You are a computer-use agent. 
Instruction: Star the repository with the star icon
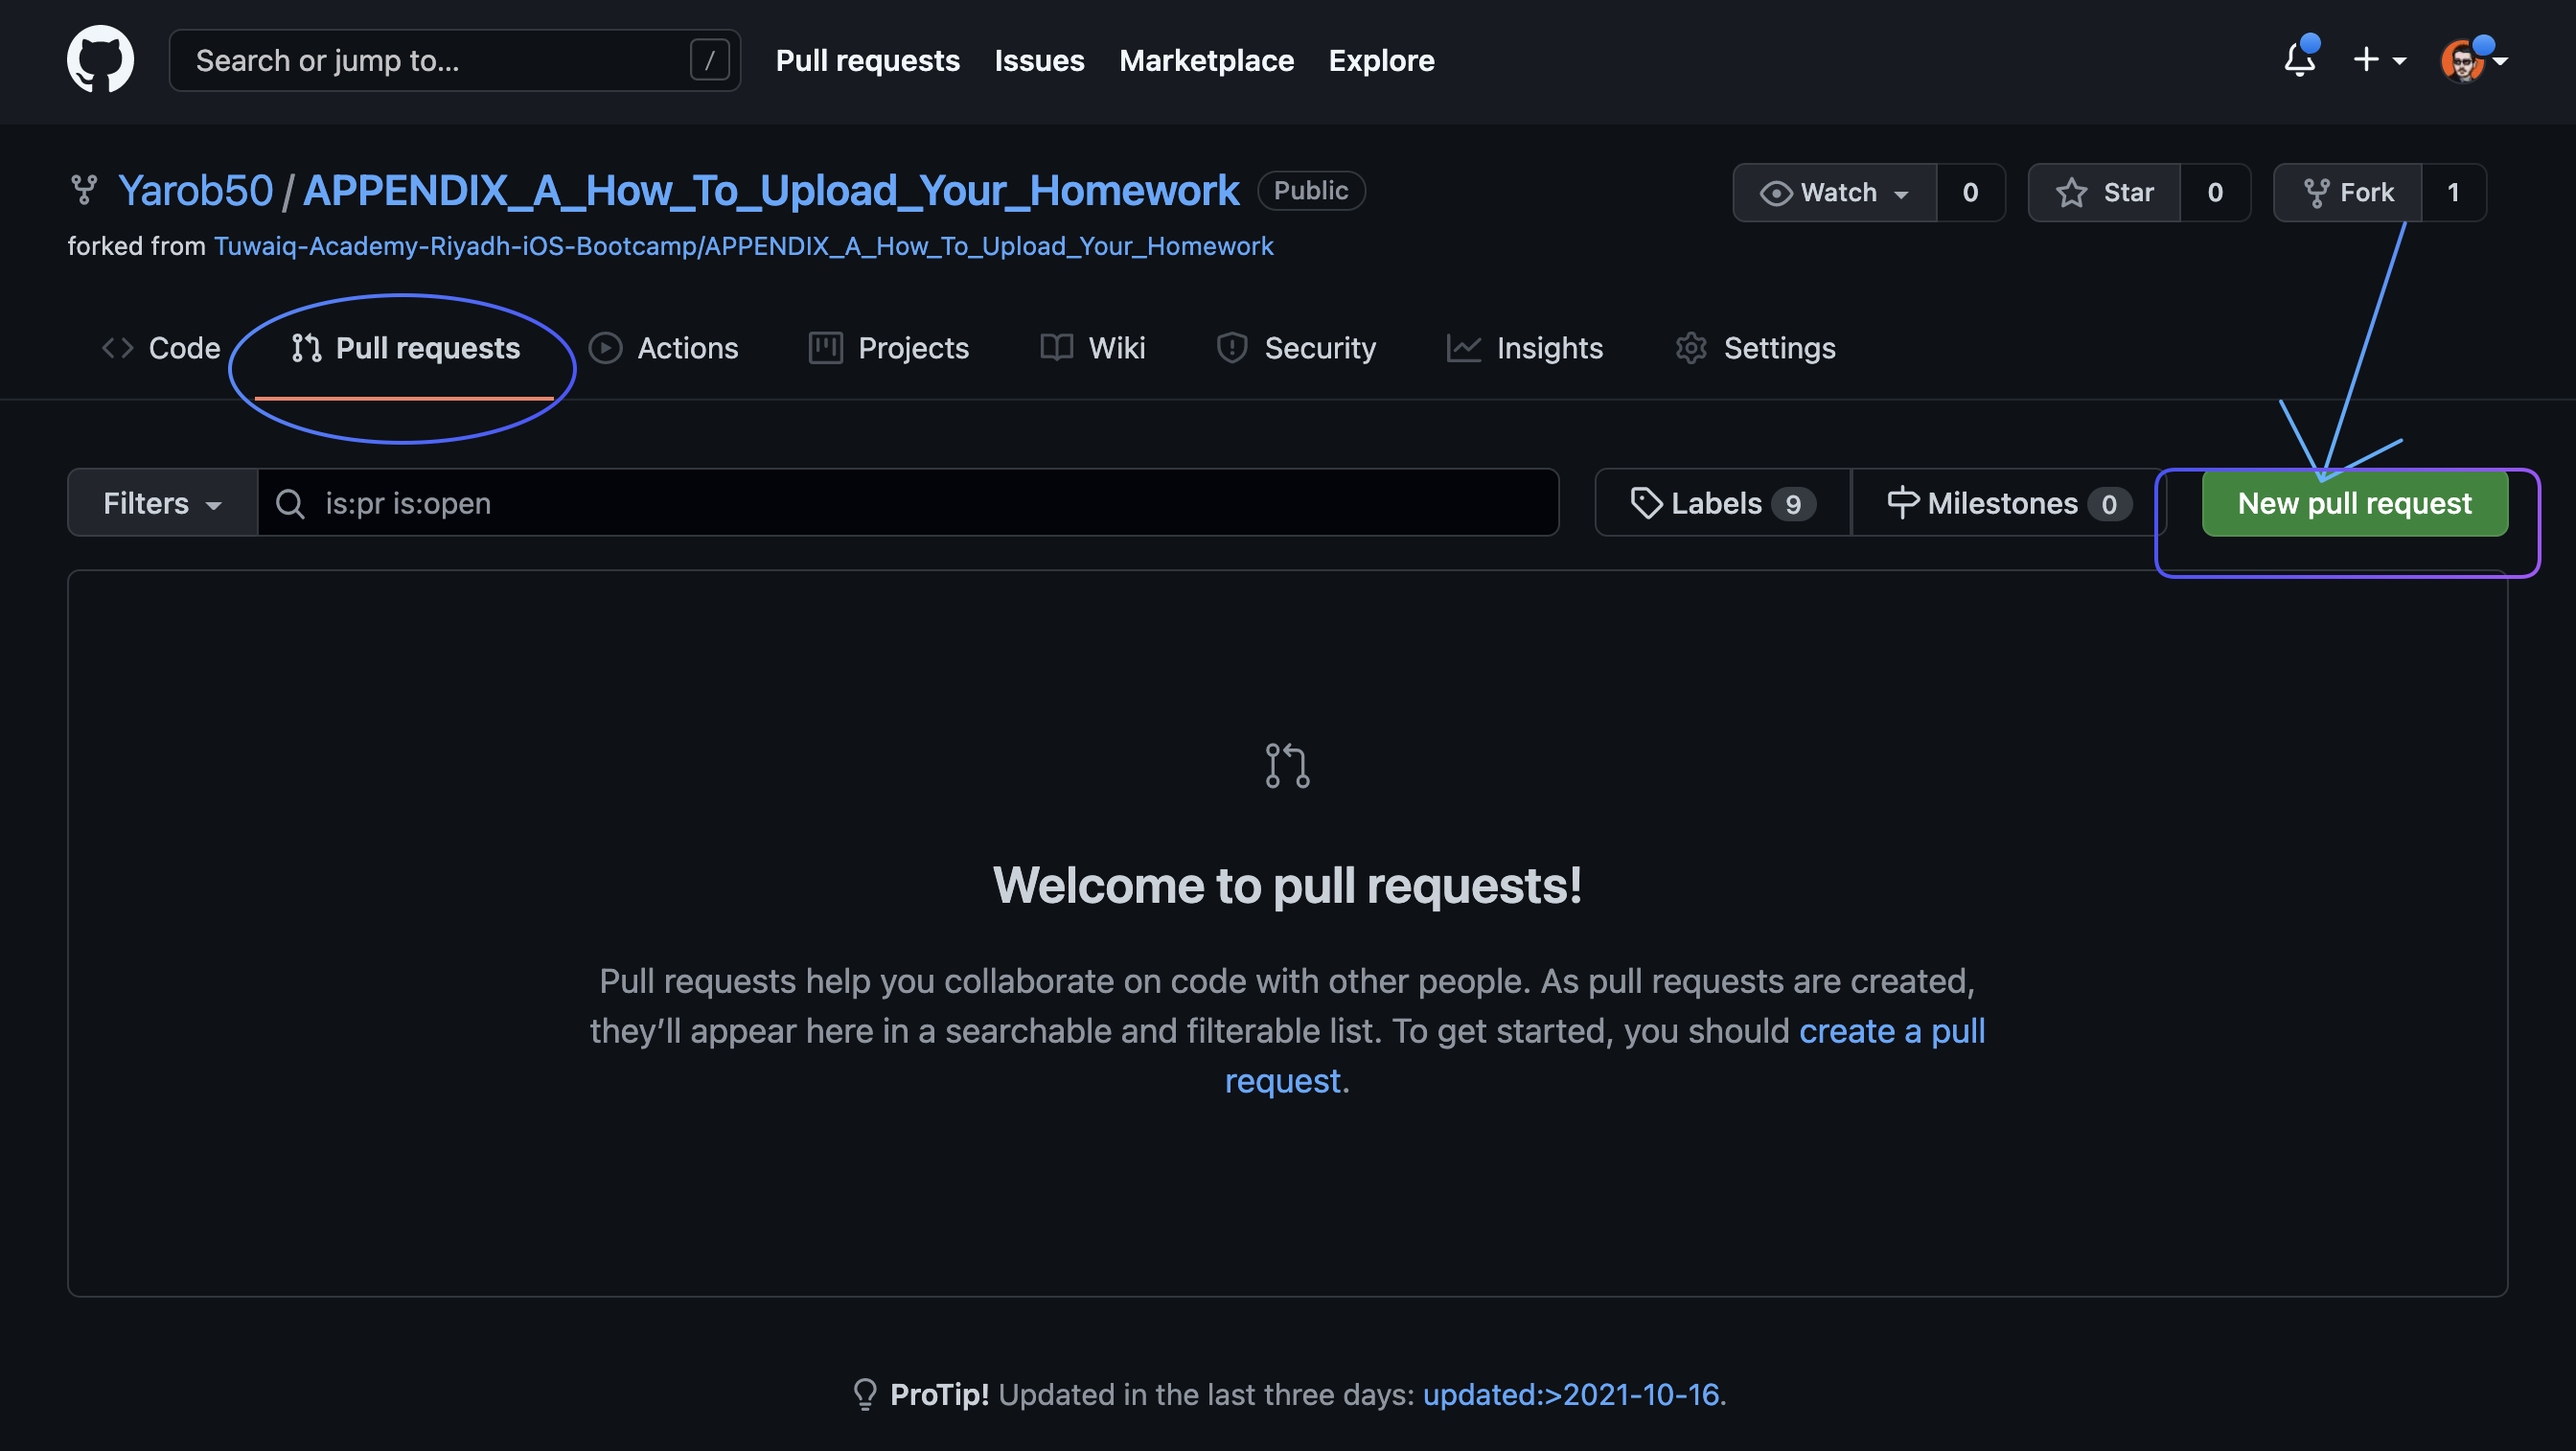[2072, 192]
